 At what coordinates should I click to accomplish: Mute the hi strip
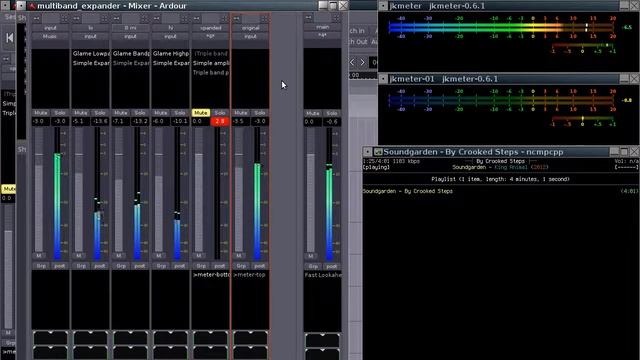160,113
